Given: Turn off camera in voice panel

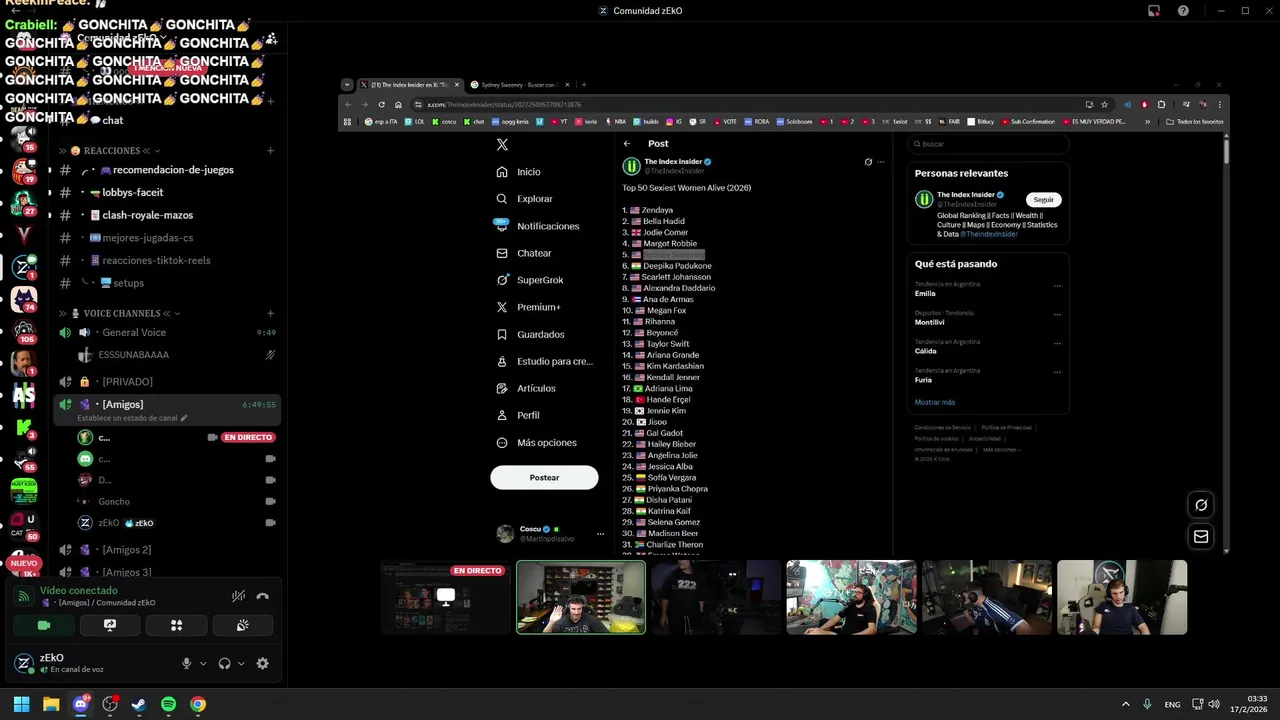Looking at the screenshot, I should click(x=44, y=625).
